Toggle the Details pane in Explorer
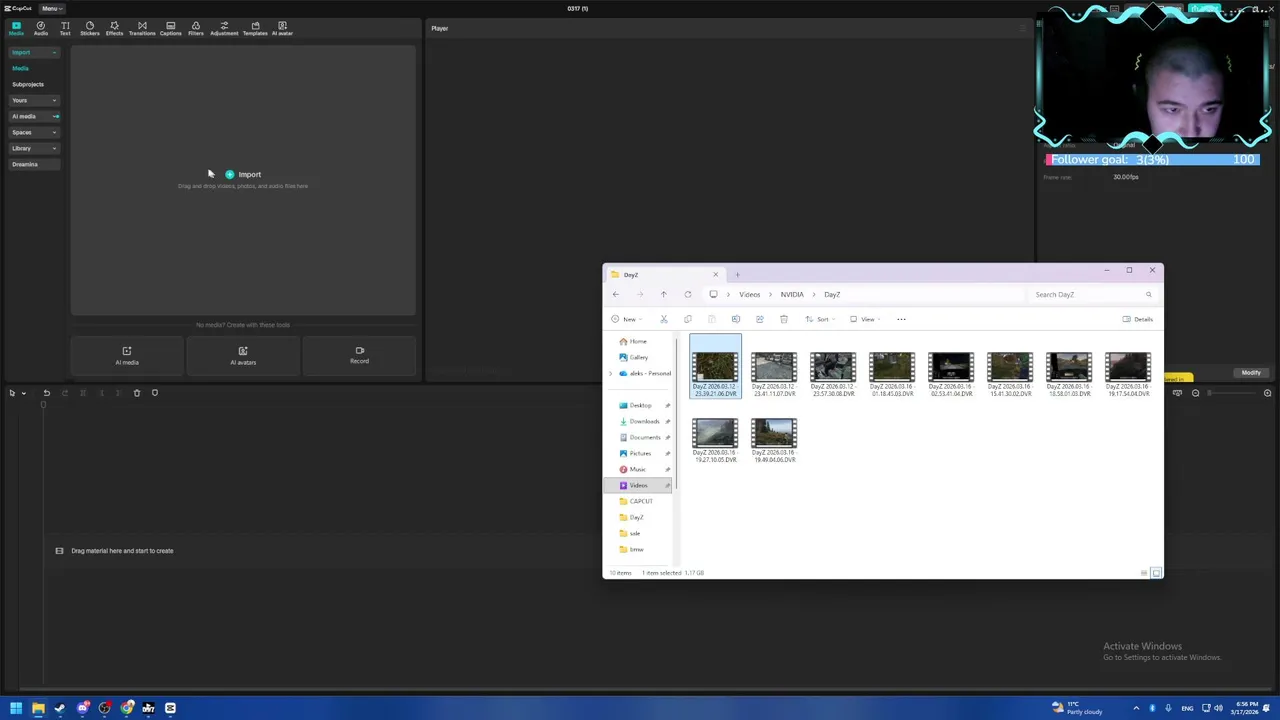 (x=1138, y=319)
